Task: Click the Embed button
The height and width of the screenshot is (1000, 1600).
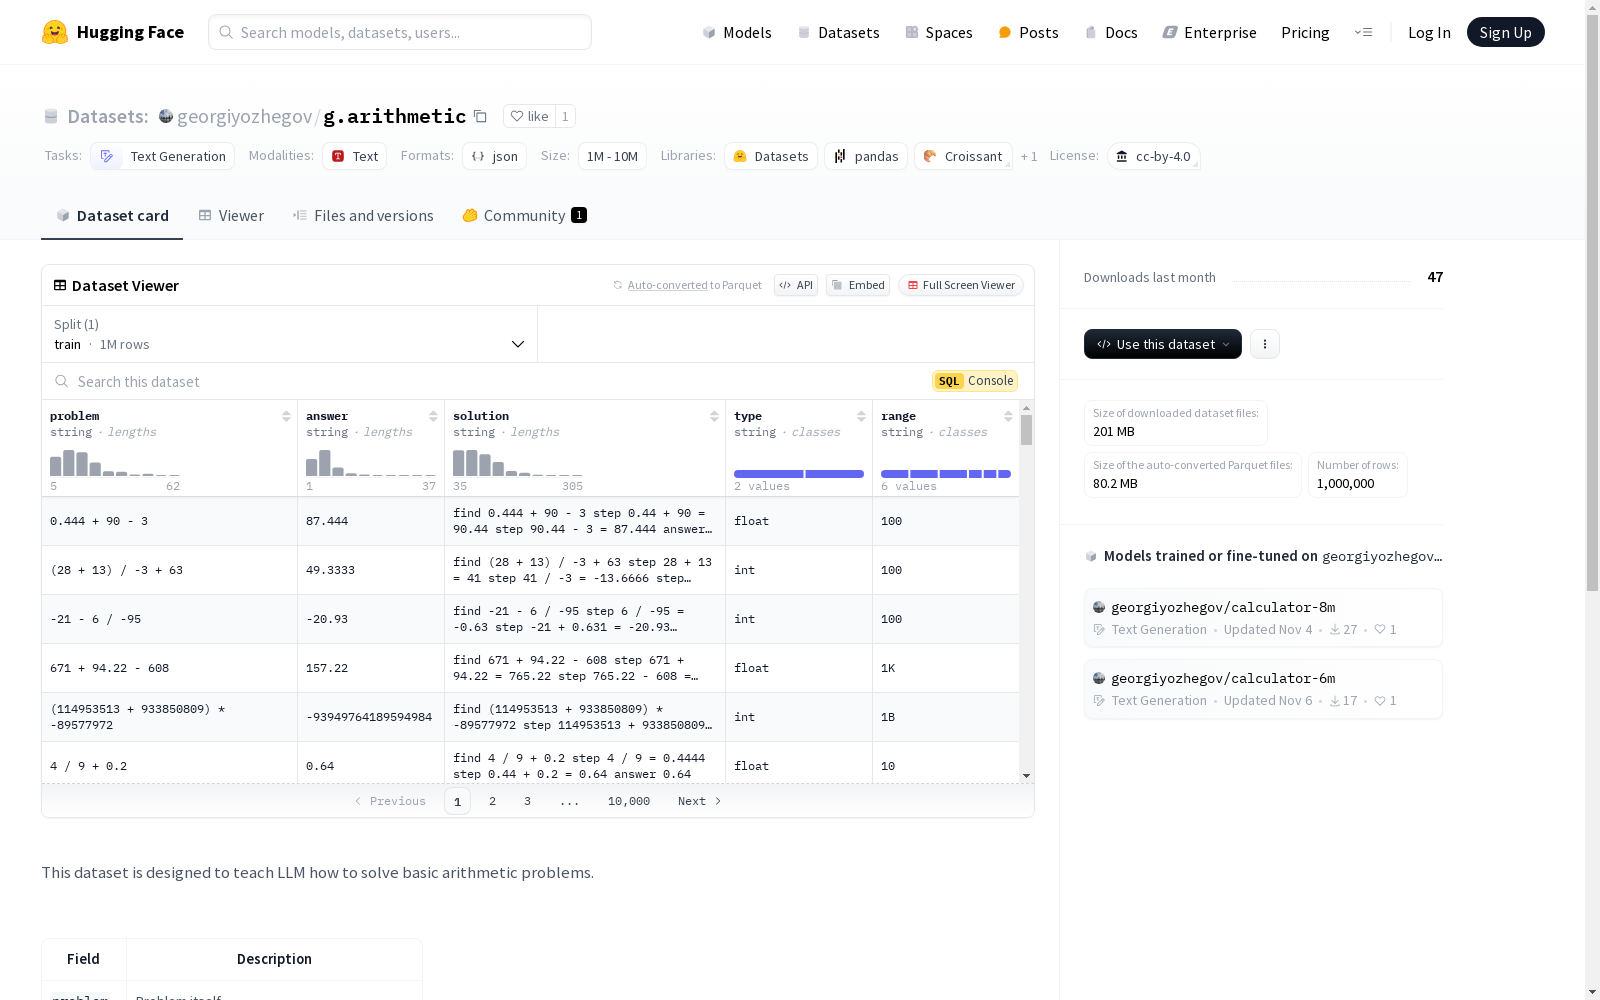Action: 858,285
